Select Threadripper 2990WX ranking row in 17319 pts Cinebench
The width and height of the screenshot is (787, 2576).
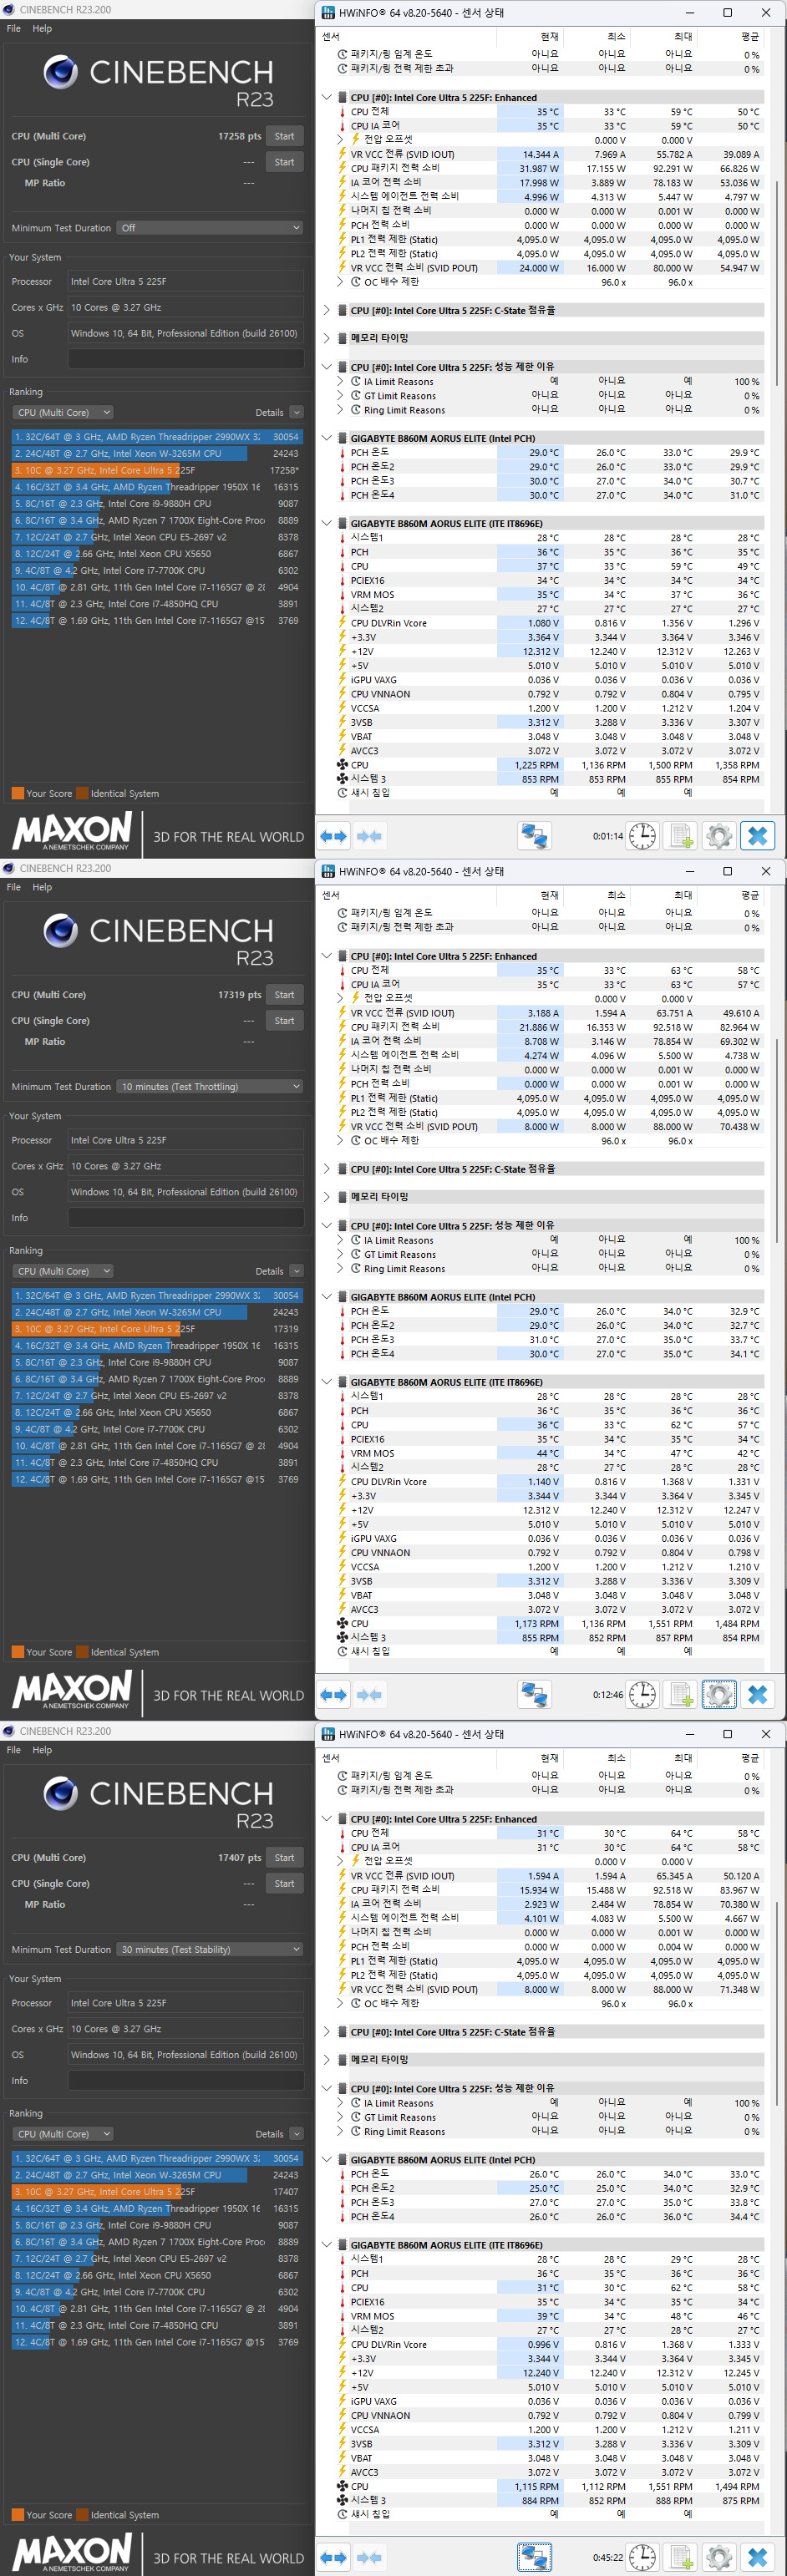[156, 1295]
